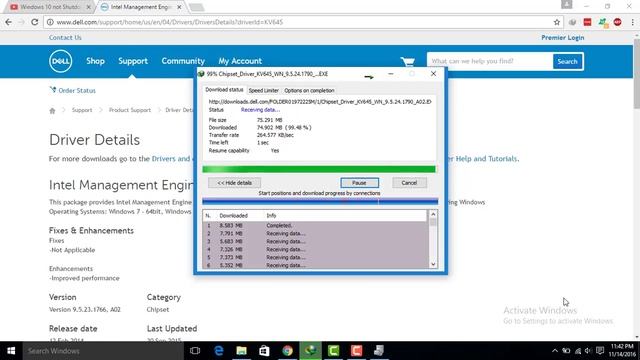
Task: Click the web page vertical scrollbar
Action: (x=636, y=186)
